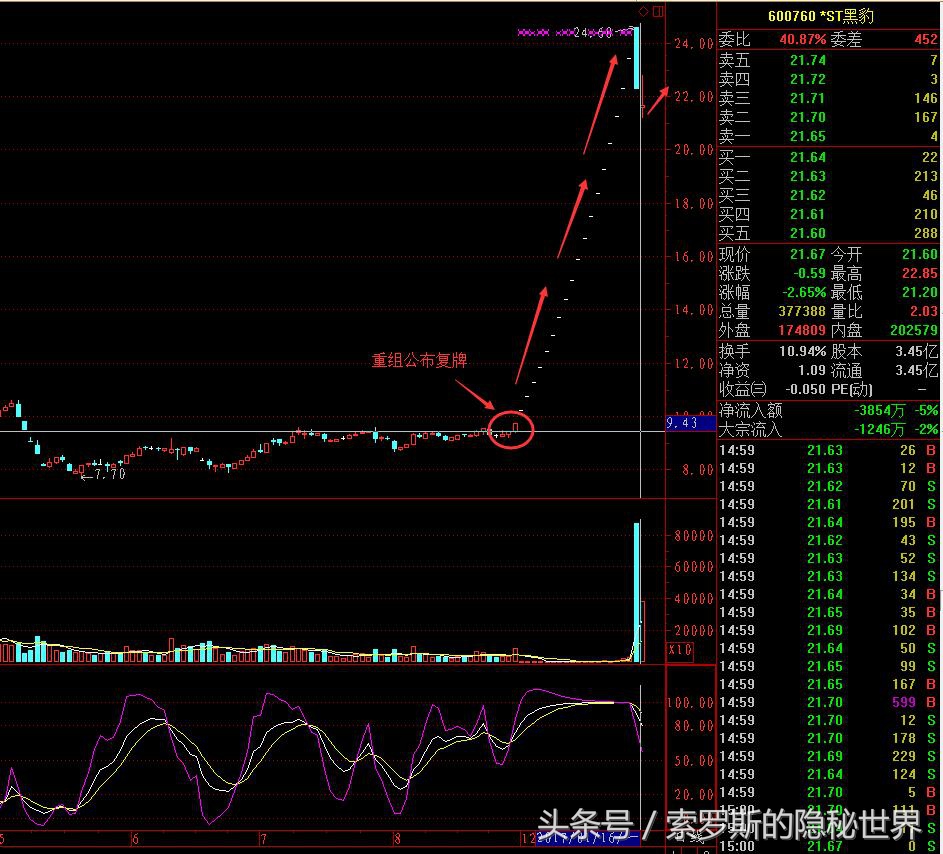Select the tick row with volume 195

tap(828, 523)
